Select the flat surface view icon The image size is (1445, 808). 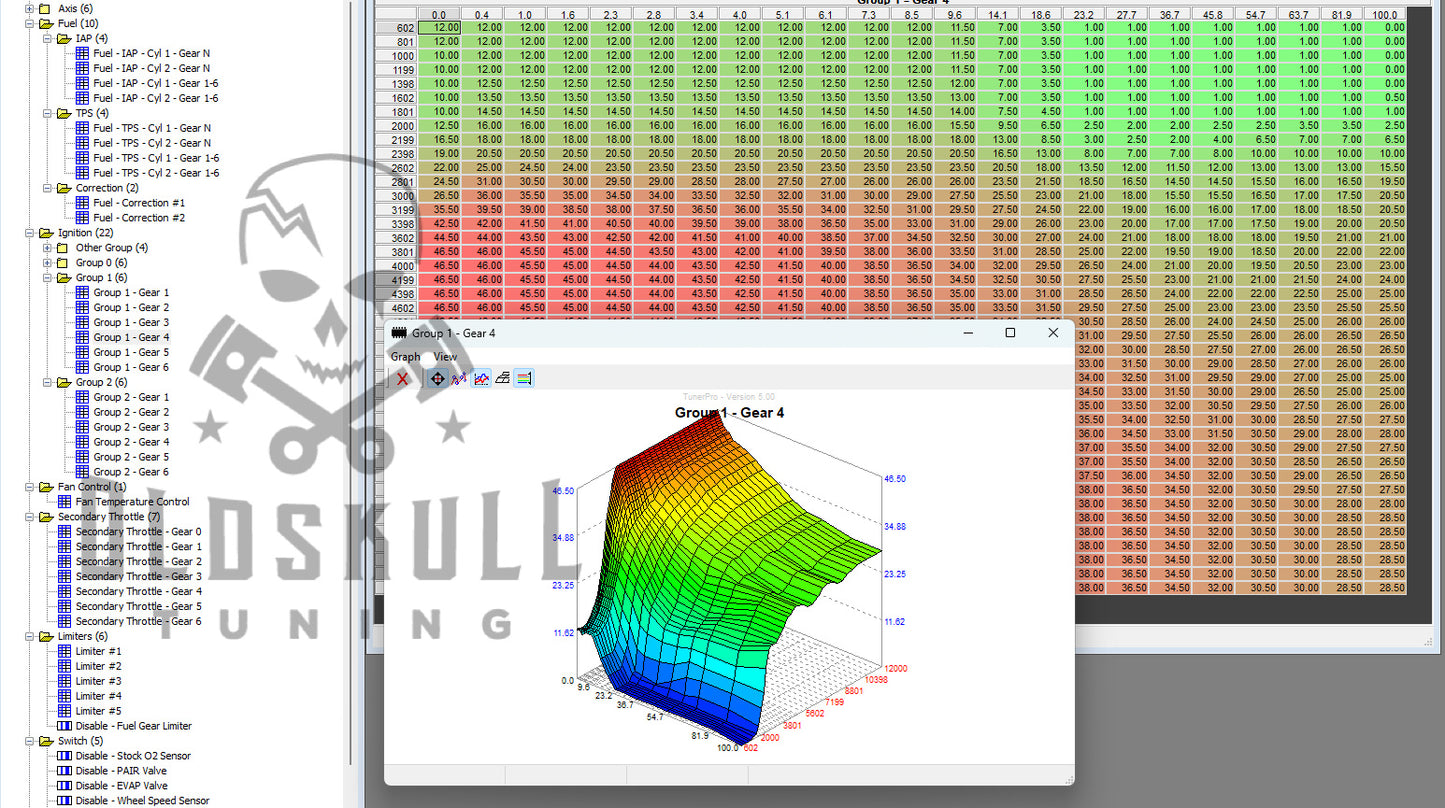(502, 378)
